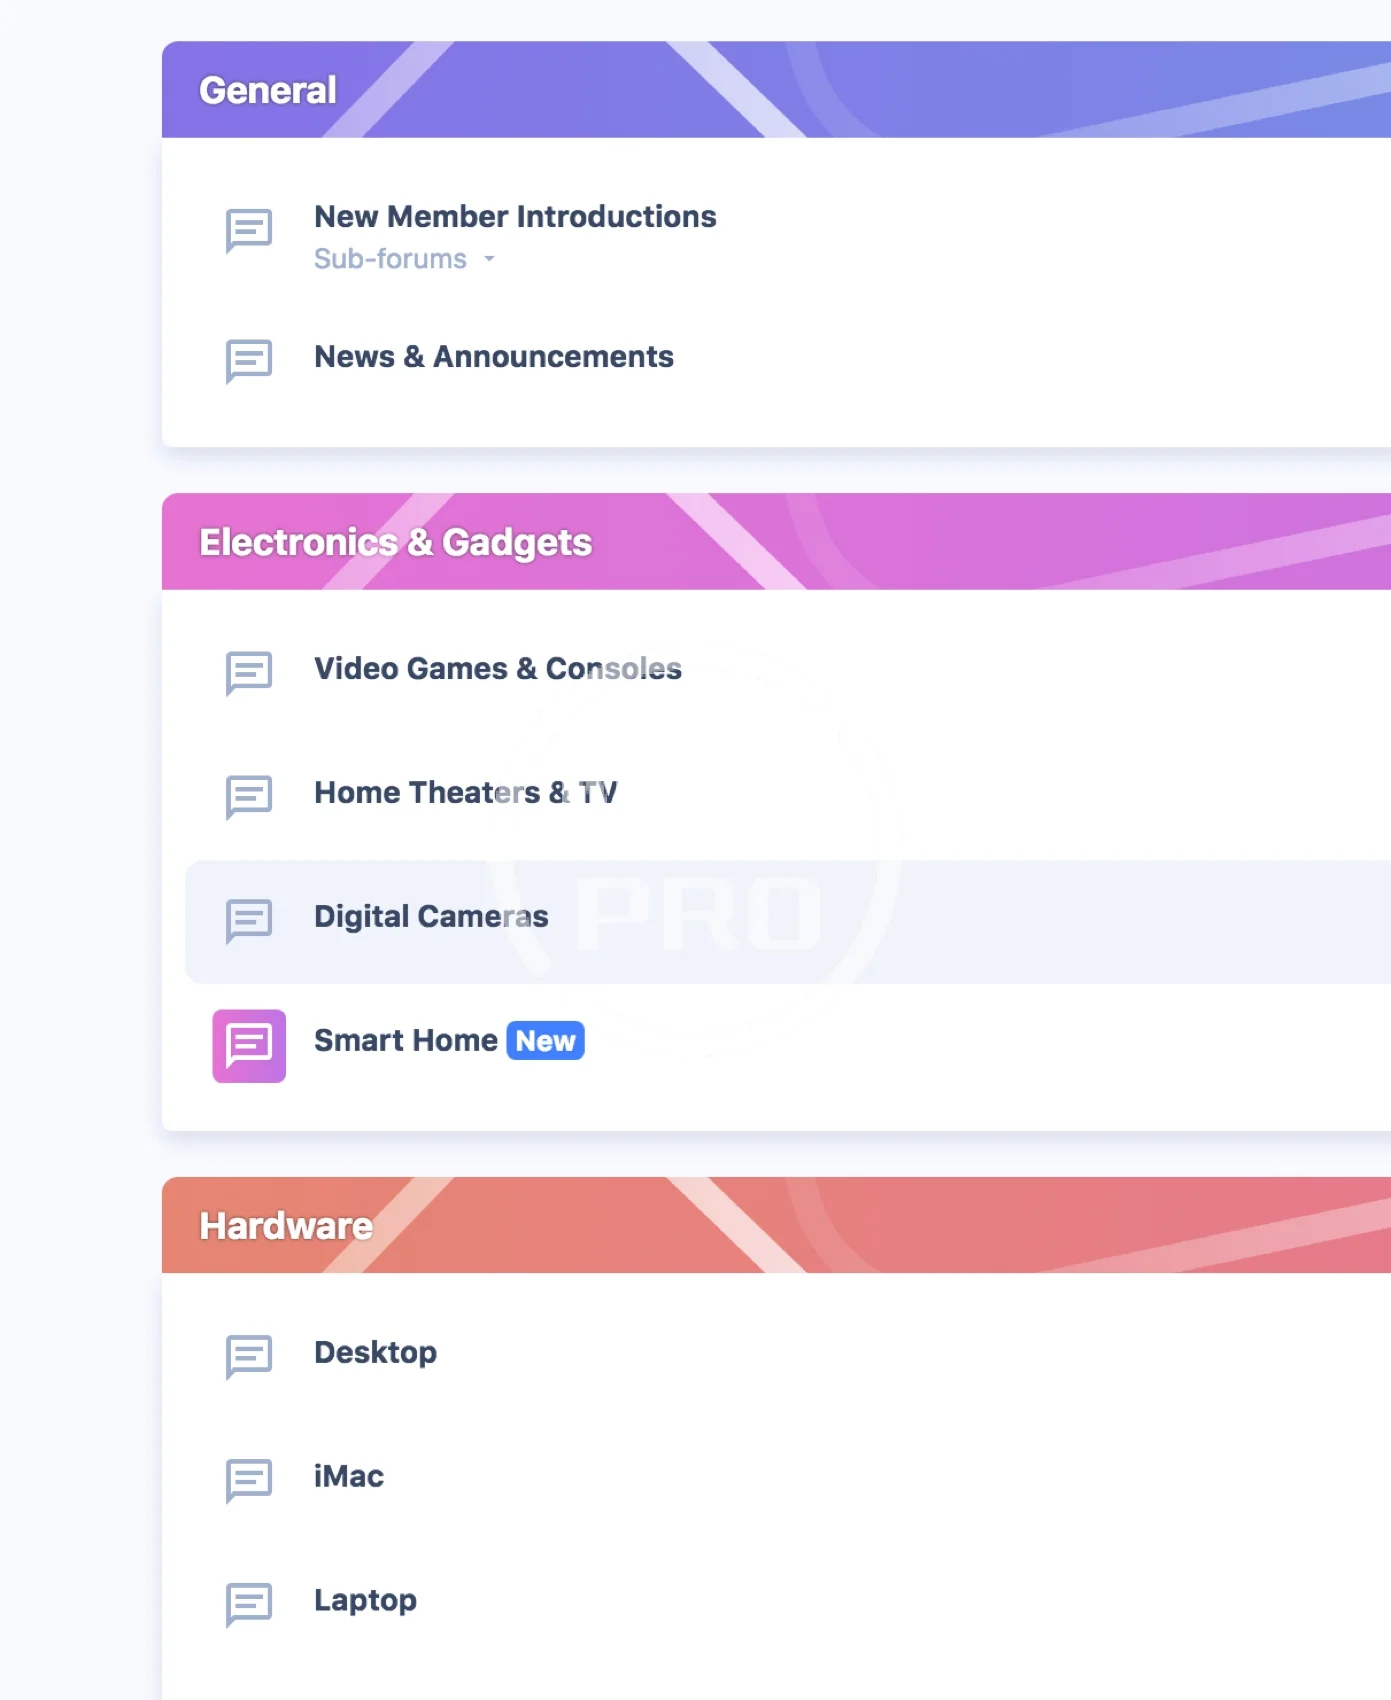Open the General category header
The image size is (1391, 1700).
(268, 90)
